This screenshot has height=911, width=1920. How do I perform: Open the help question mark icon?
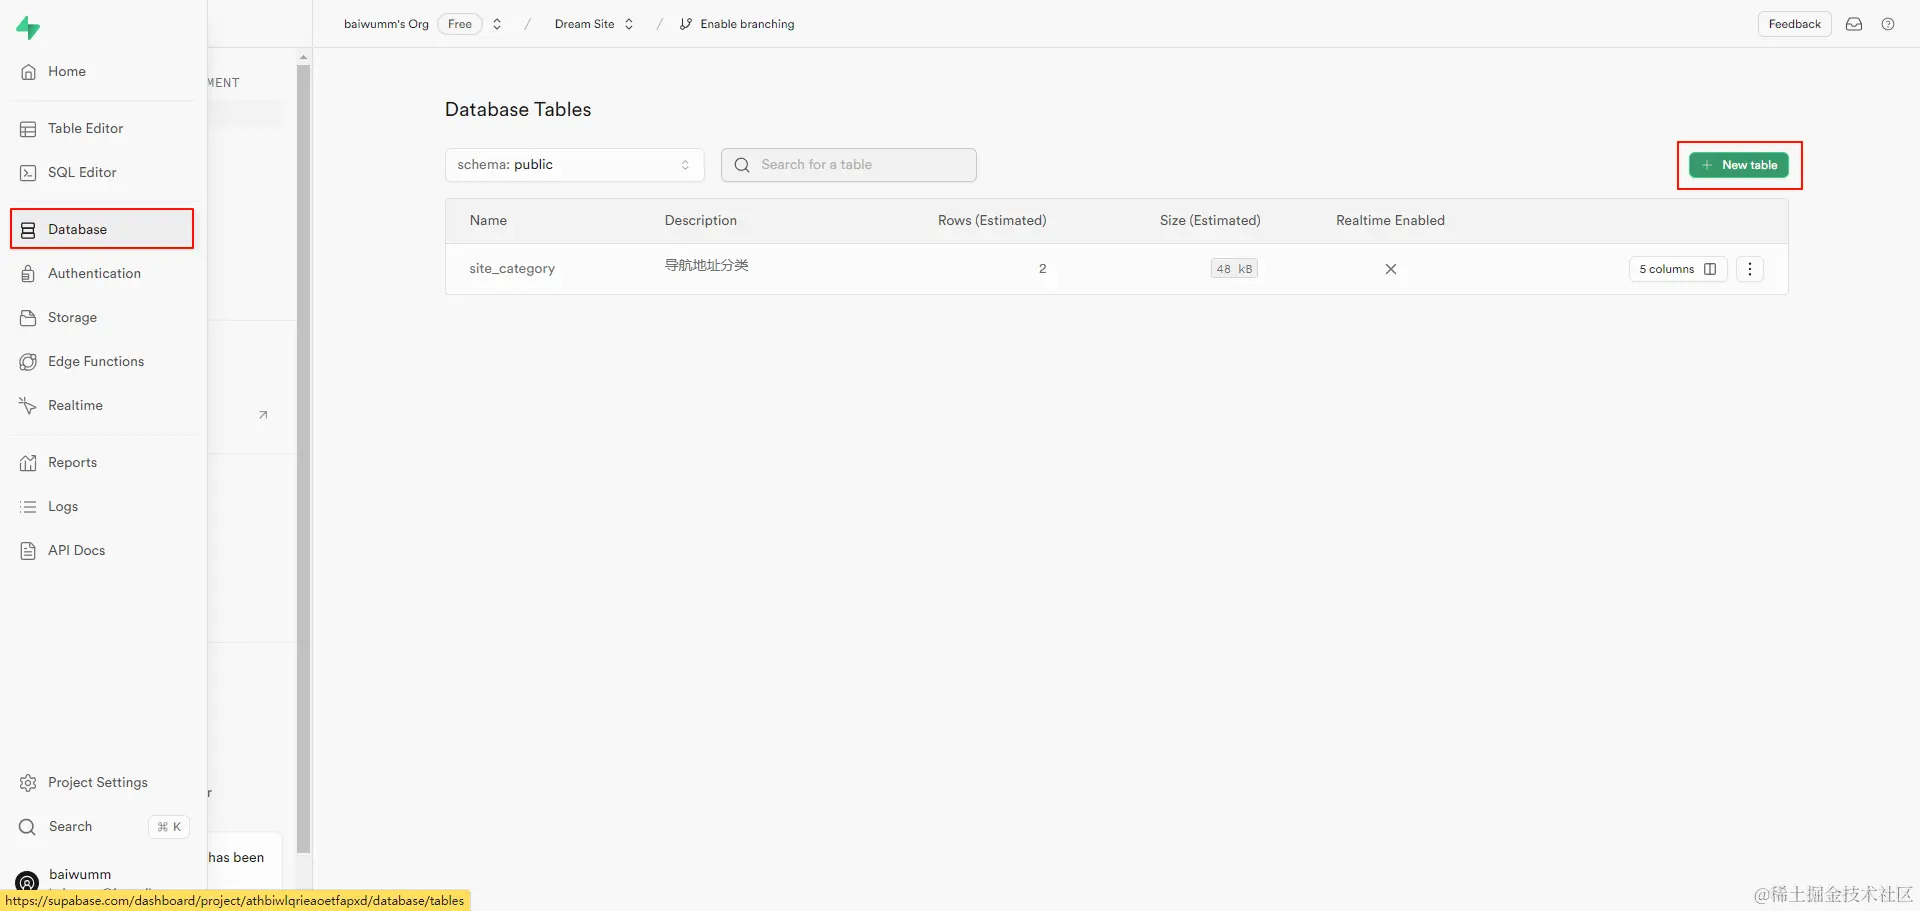point(1888,24)
